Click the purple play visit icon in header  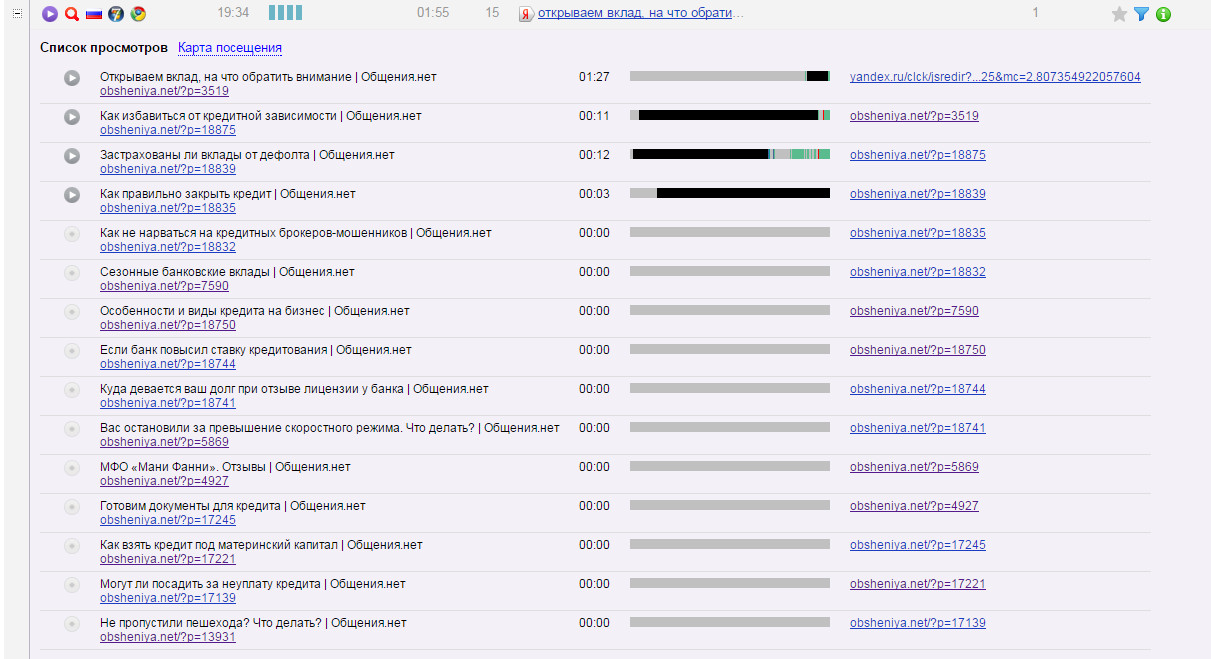tap(50, 14)
